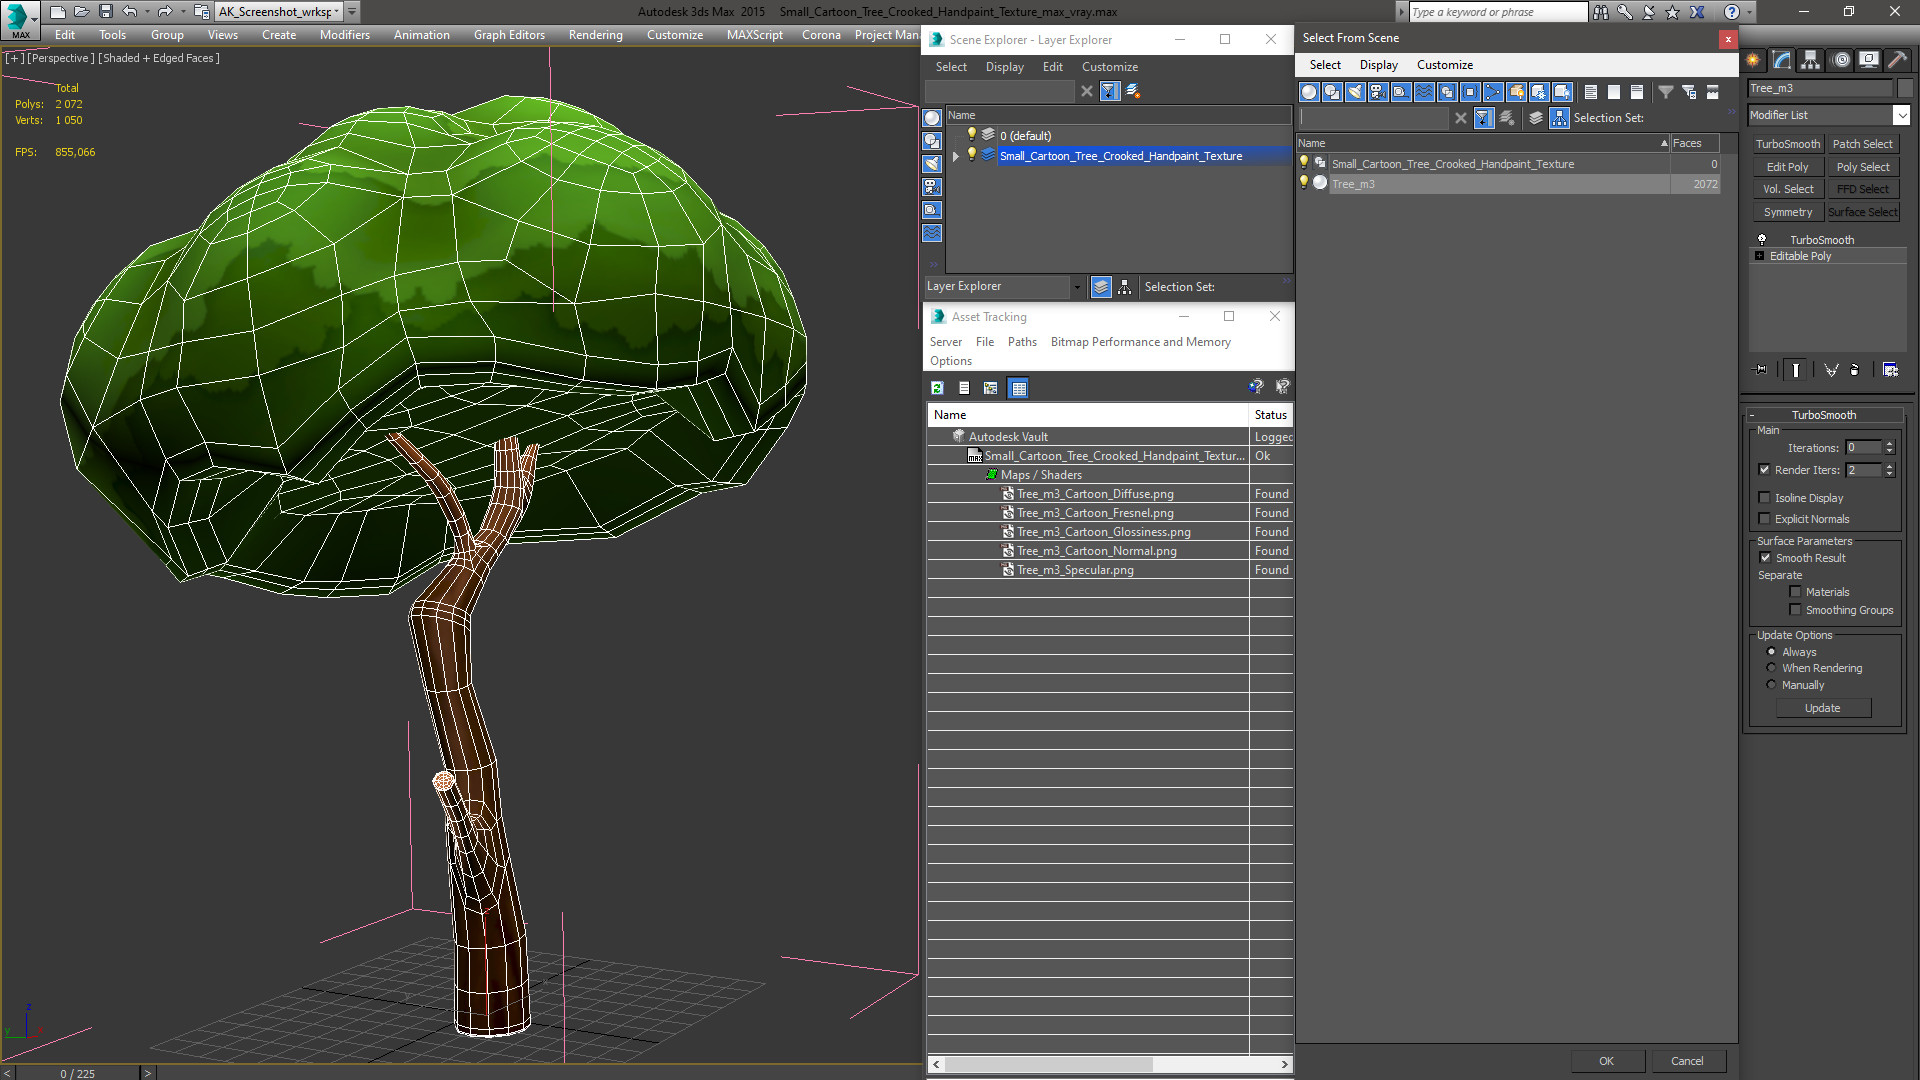Open Create command panel tab
This screenshot has height=1080, width=1920.
[1754, 60]
